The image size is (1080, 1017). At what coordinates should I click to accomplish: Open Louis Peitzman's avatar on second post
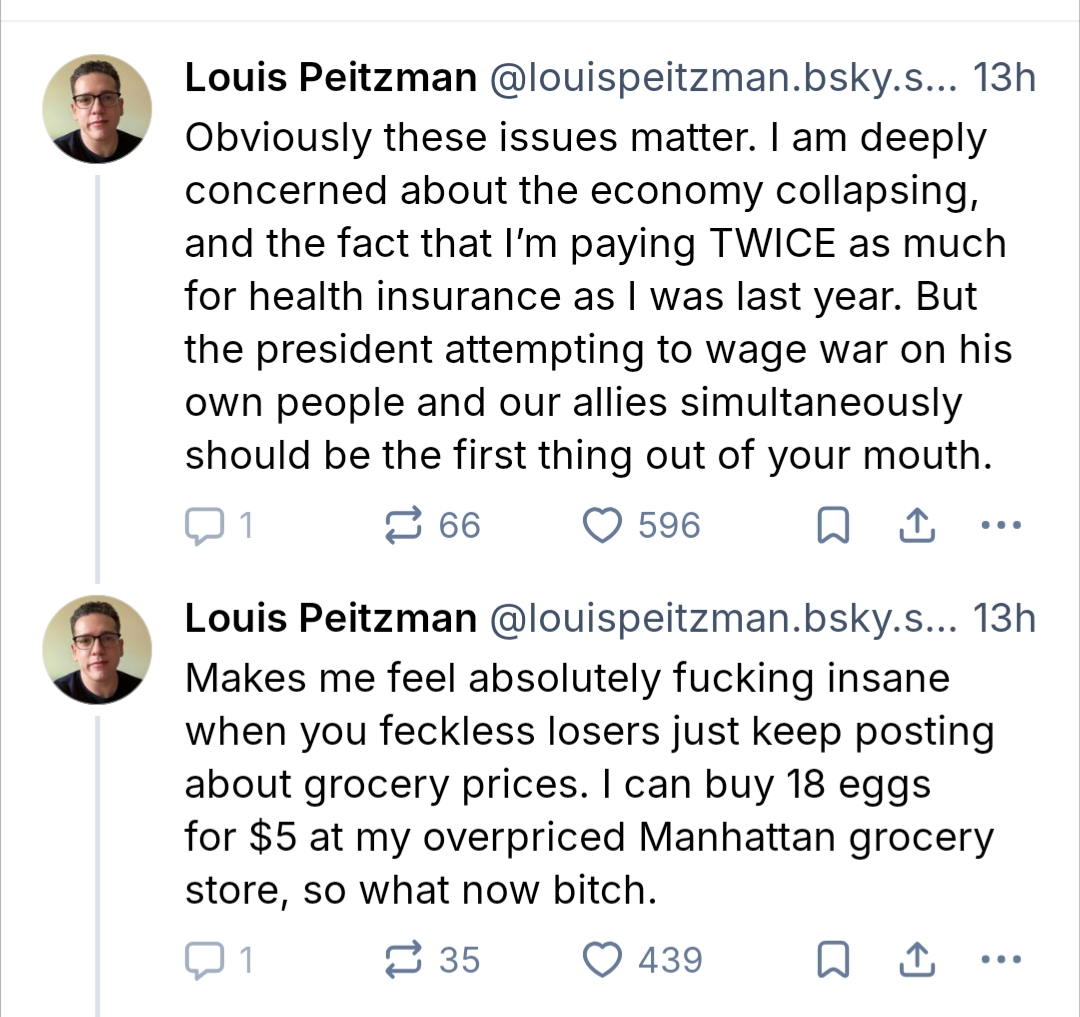point(97,649)
